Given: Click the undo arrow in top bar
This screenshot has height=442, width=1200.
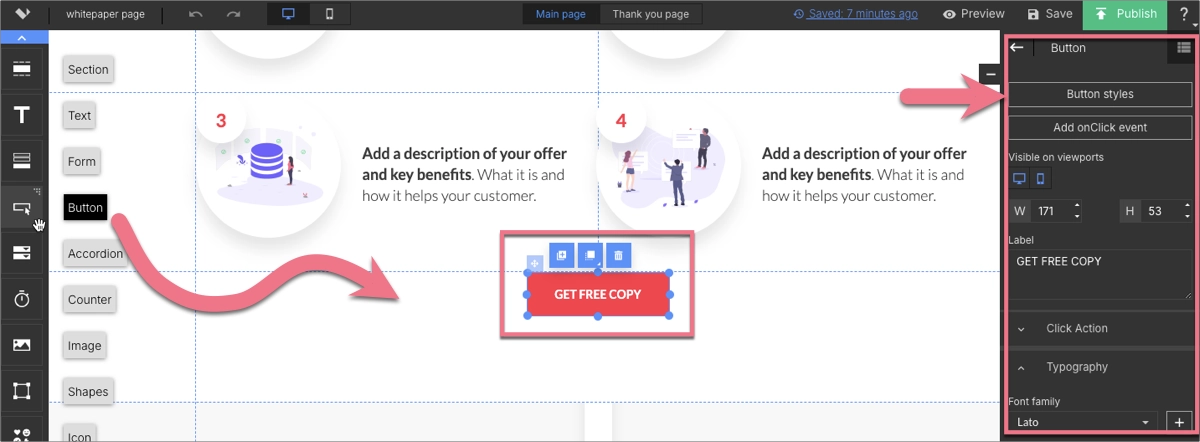Looking at the screenshot, I should 196,14.
